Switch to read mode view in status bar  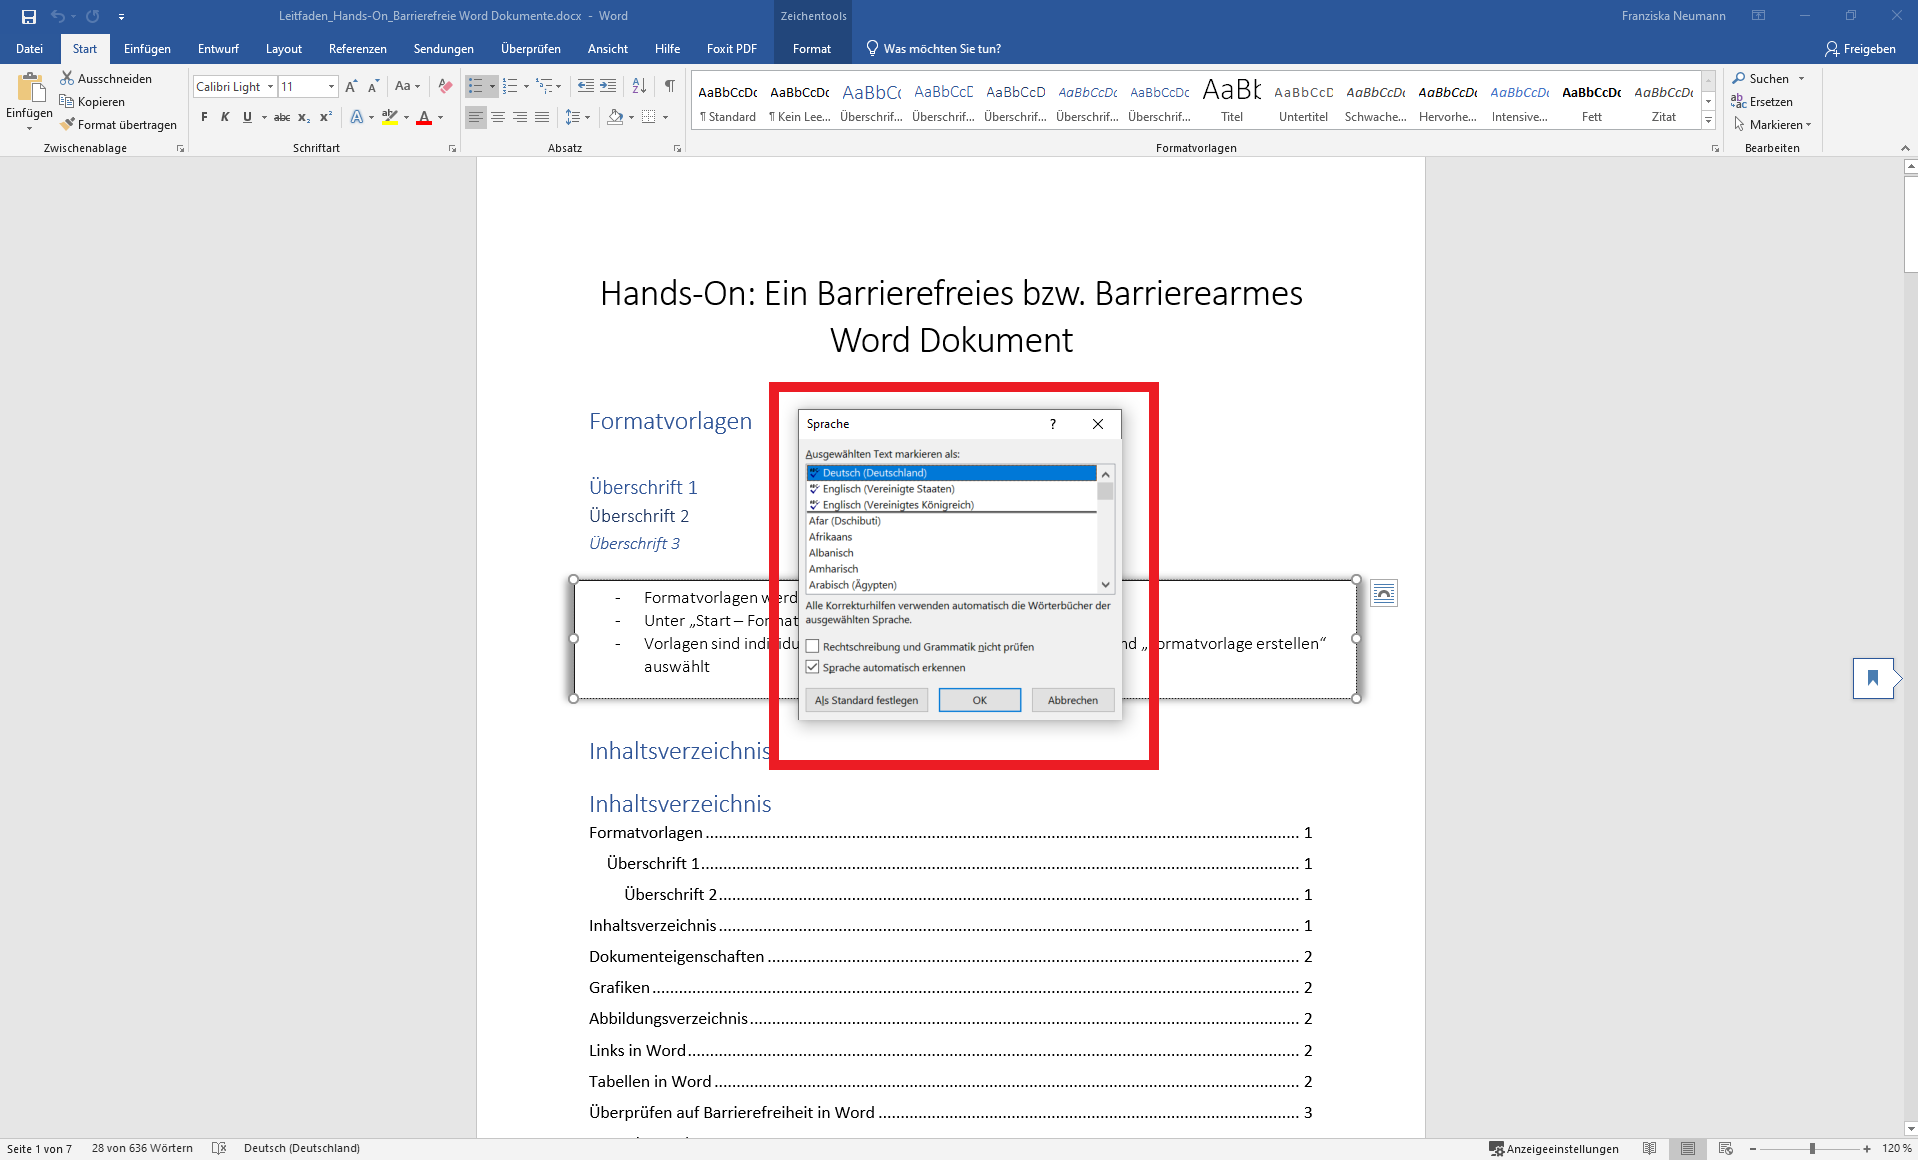point(1649,1148)
